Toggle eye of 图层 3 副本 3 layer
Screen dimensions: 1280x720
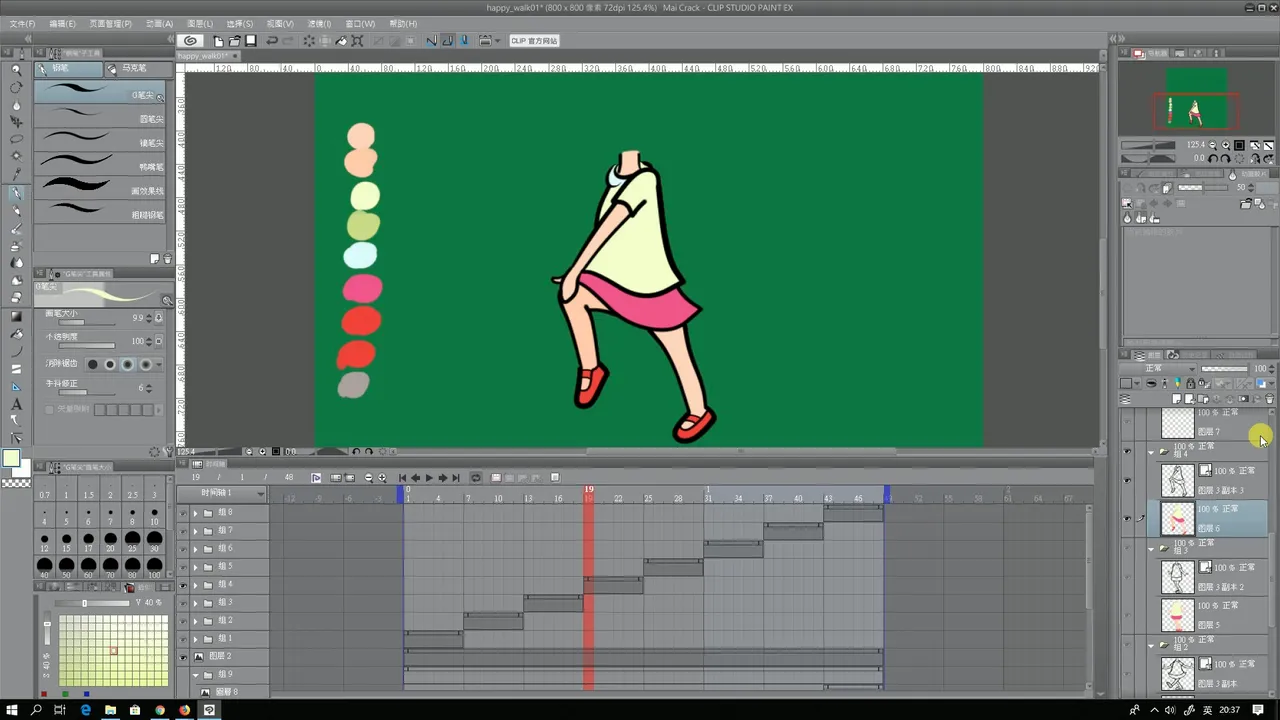click(1127, 480)
